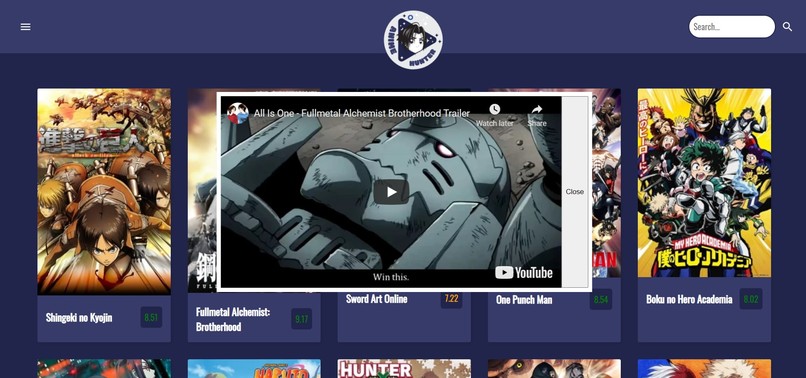Click the Watch later clock icon
The width and height of the screenshot is (806, 378).
point(494,109)
